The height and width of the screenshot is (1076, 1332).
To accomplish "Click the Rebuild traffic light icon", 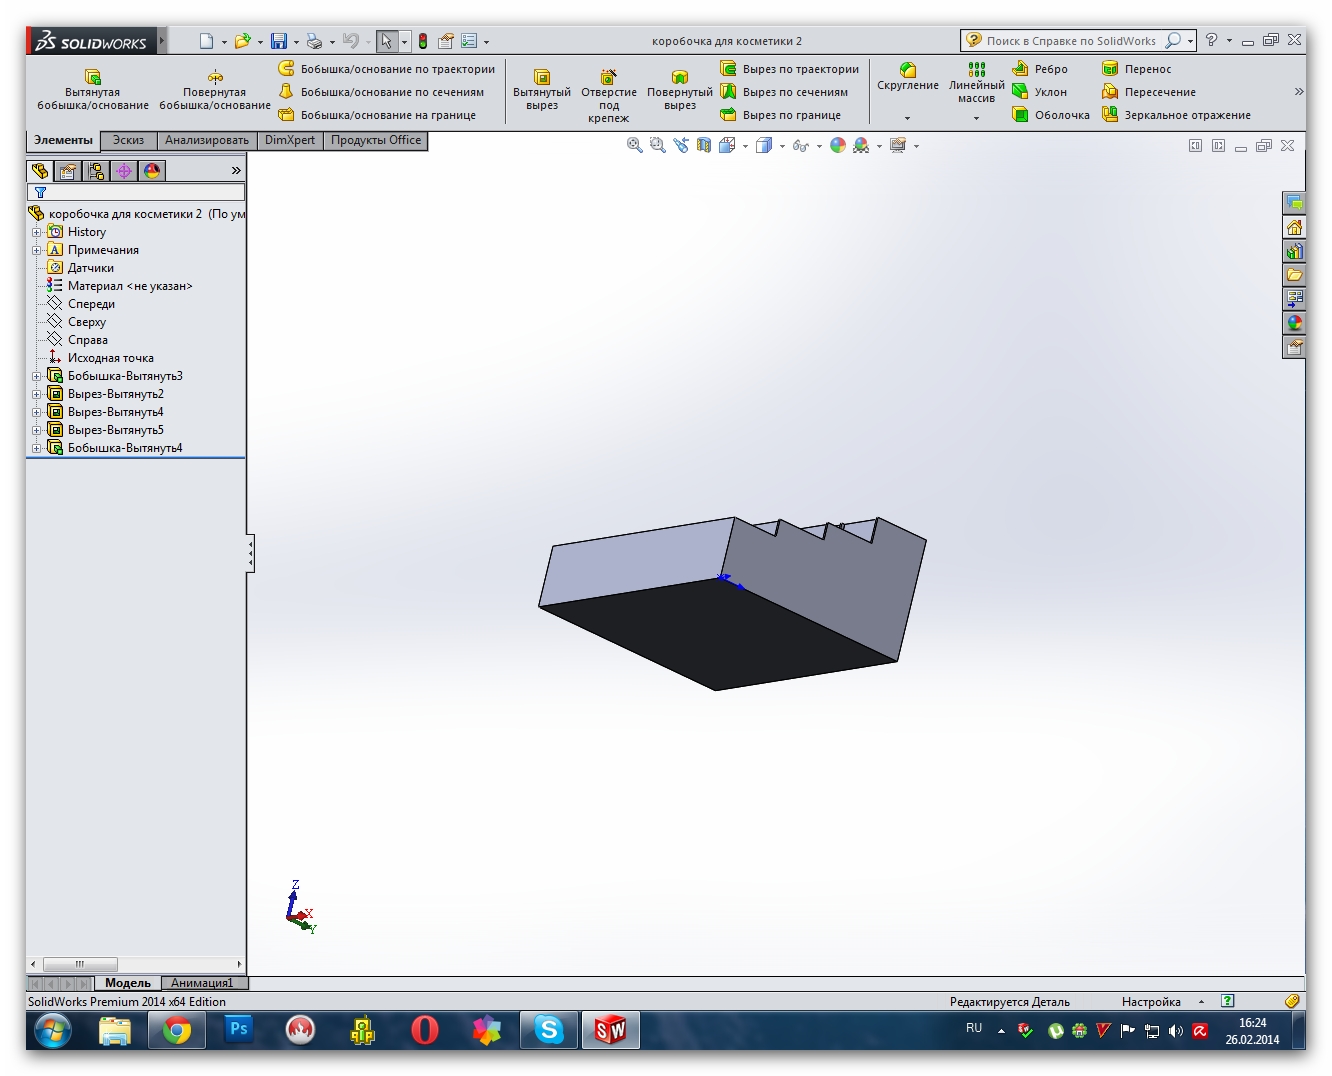I will pos(423,41).
